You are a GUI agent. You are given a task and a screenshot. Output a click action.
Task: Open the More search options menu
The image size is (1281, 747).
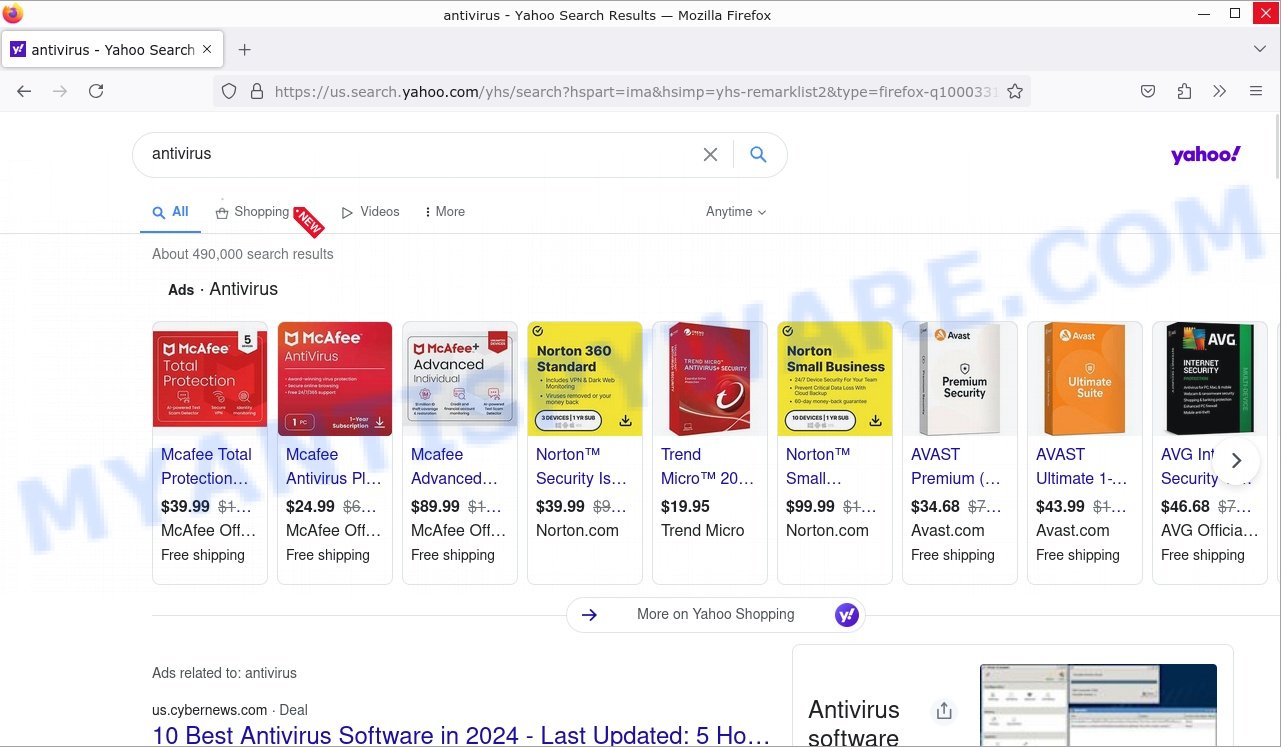click(x=445, y=212)
